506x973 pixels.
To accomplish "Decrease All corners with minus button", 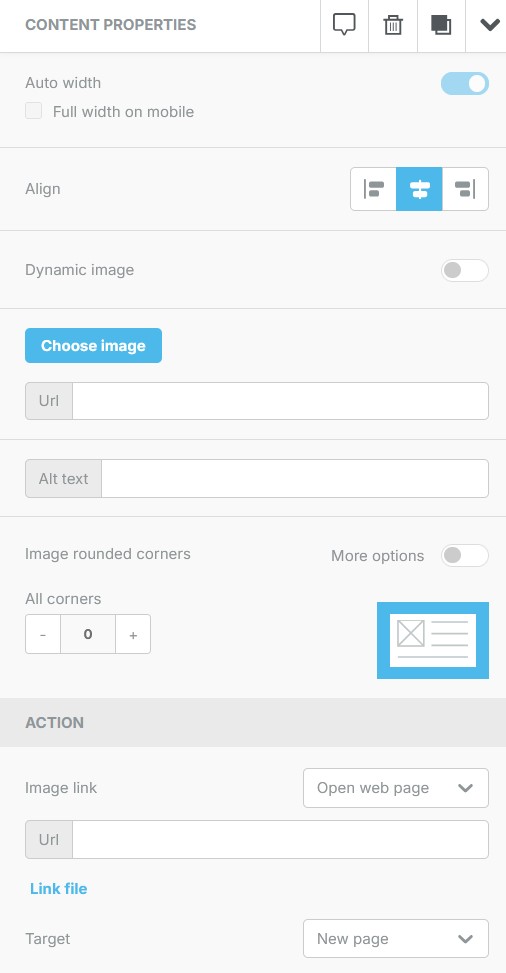I will 43,634.
